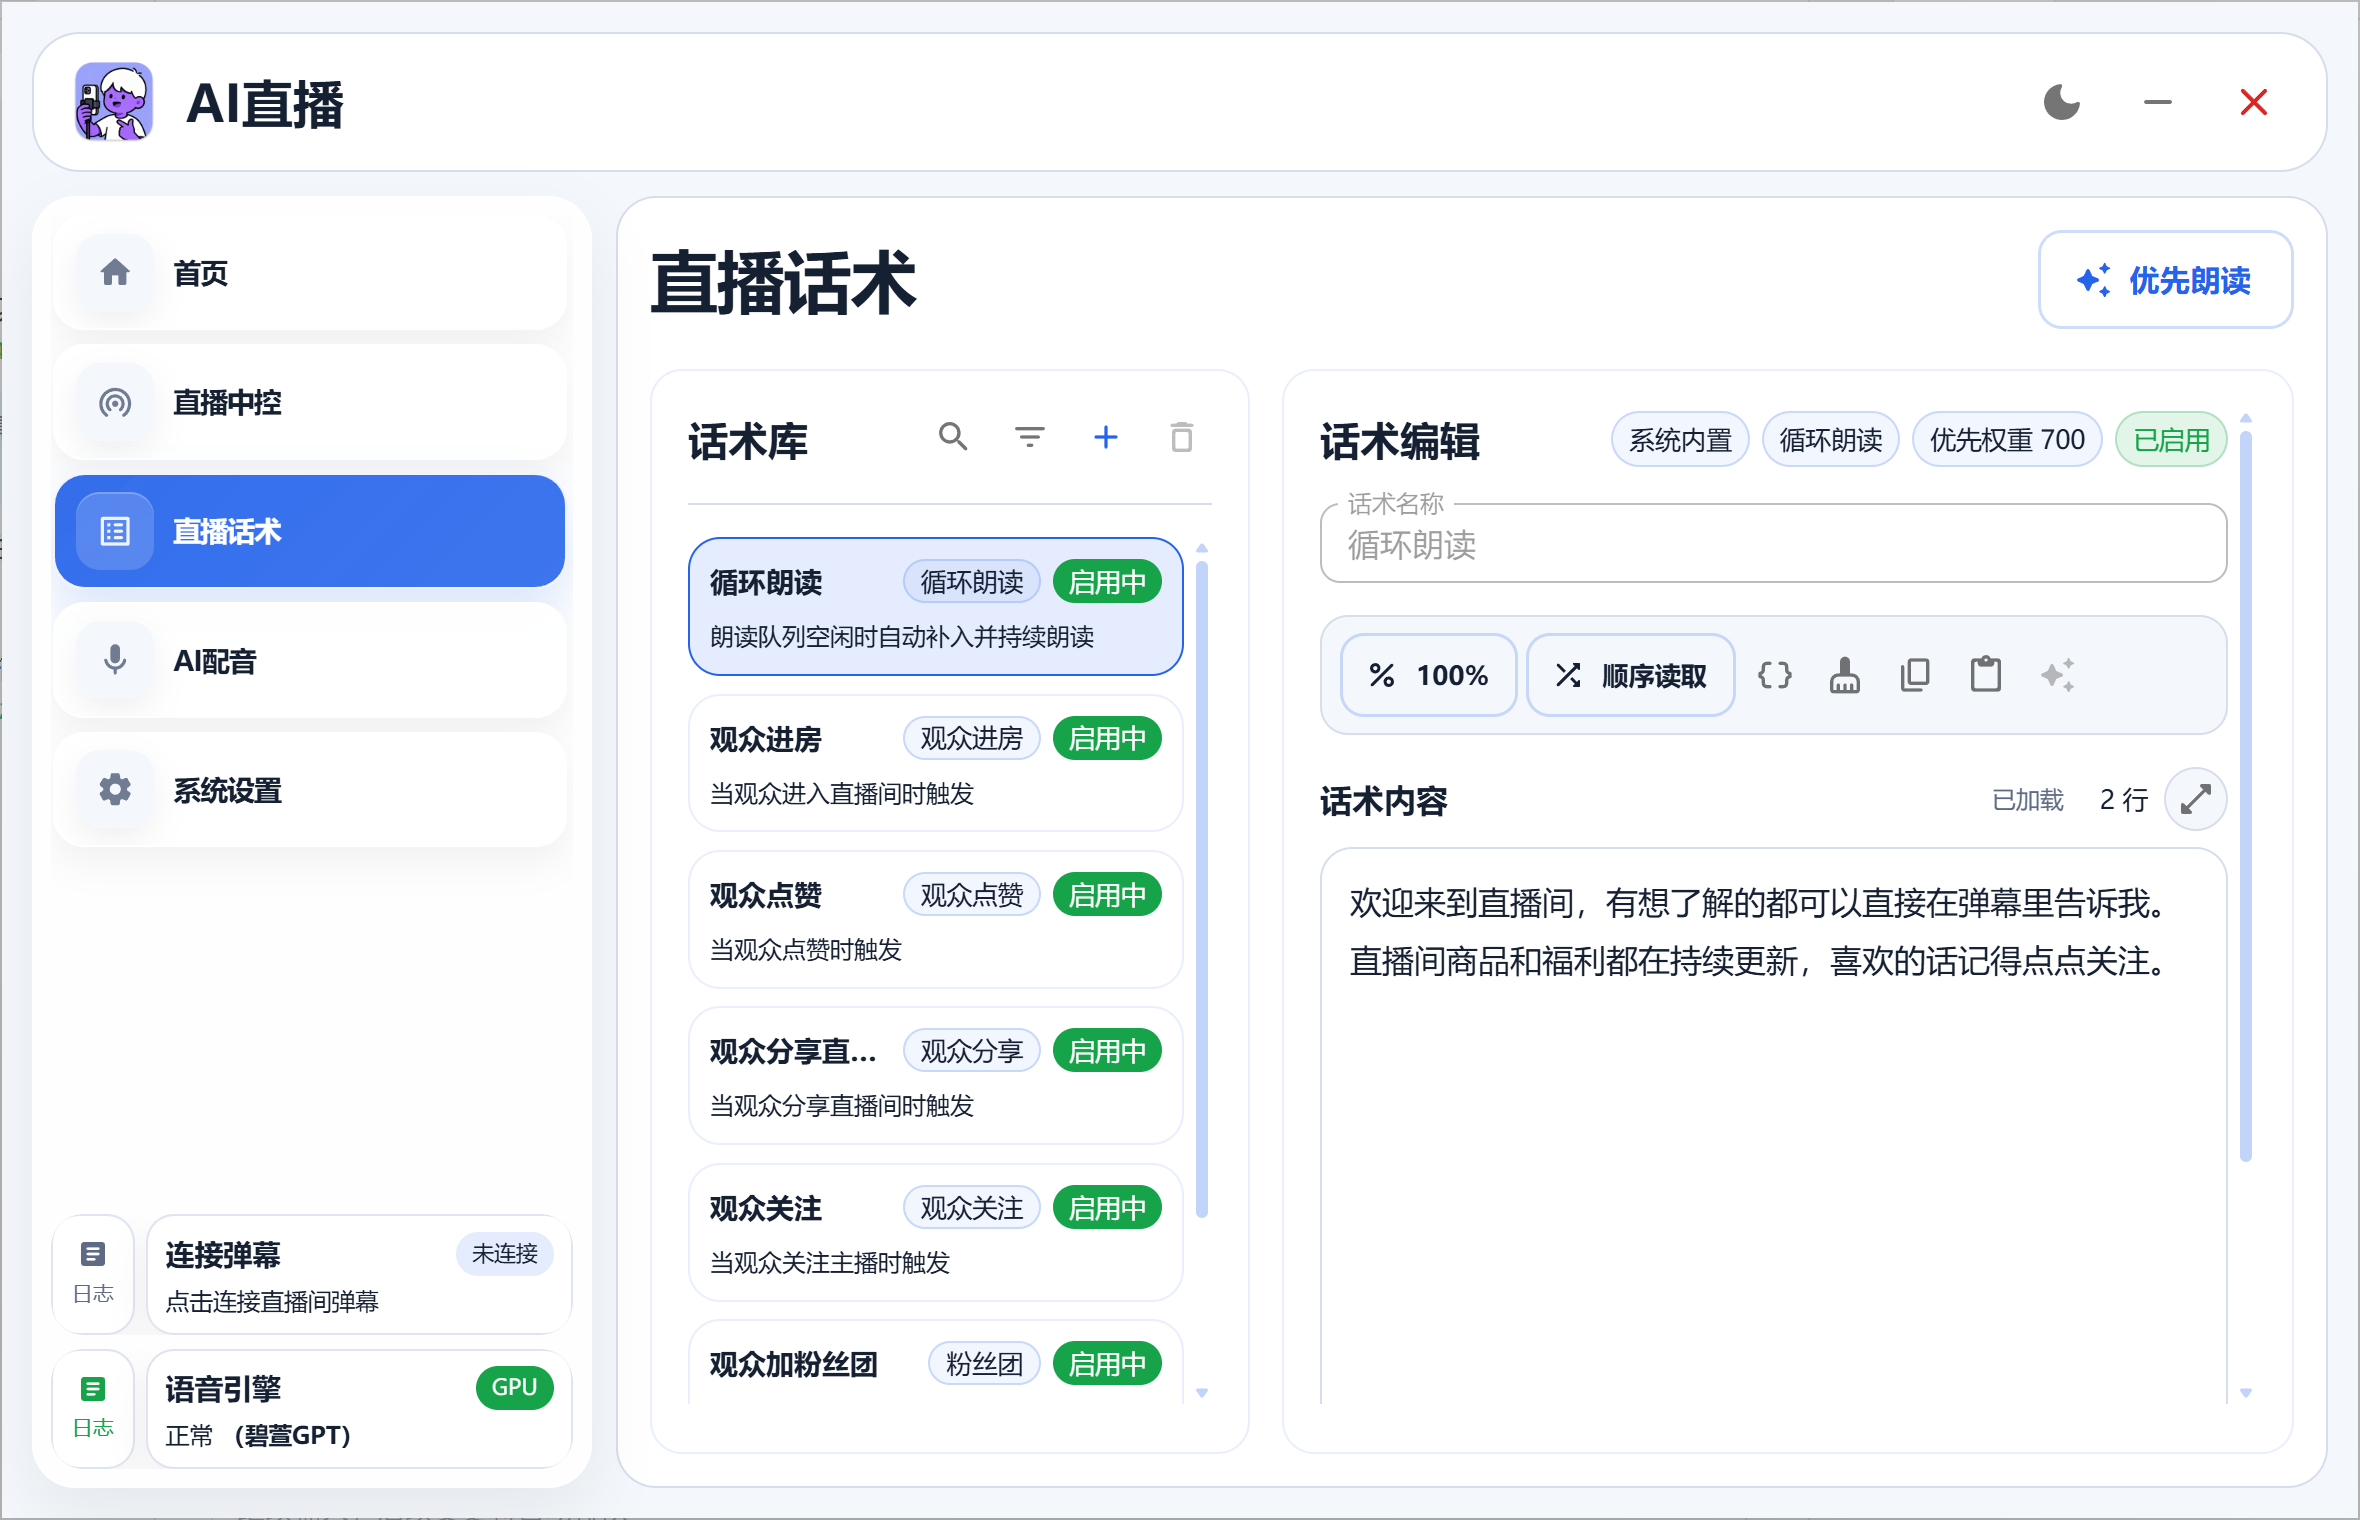Image resolution: width=2360 pixels, height=1520 pixels.
Task: Click the 优先朗读 button
Action: pyautogui.click(x=2166, y=281)
